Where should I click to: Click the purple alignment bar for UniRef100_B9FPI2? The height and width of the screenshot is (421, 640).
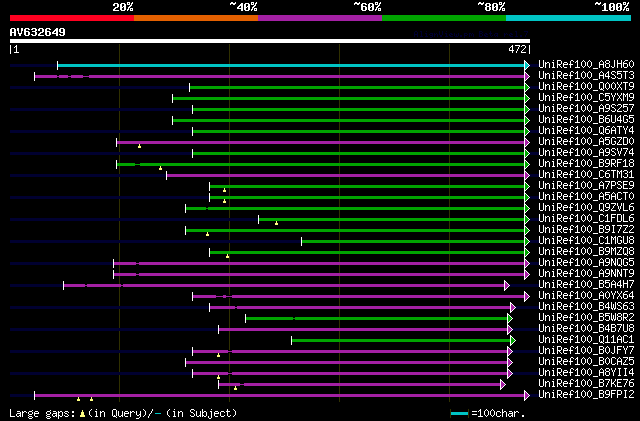pos(280,395)
